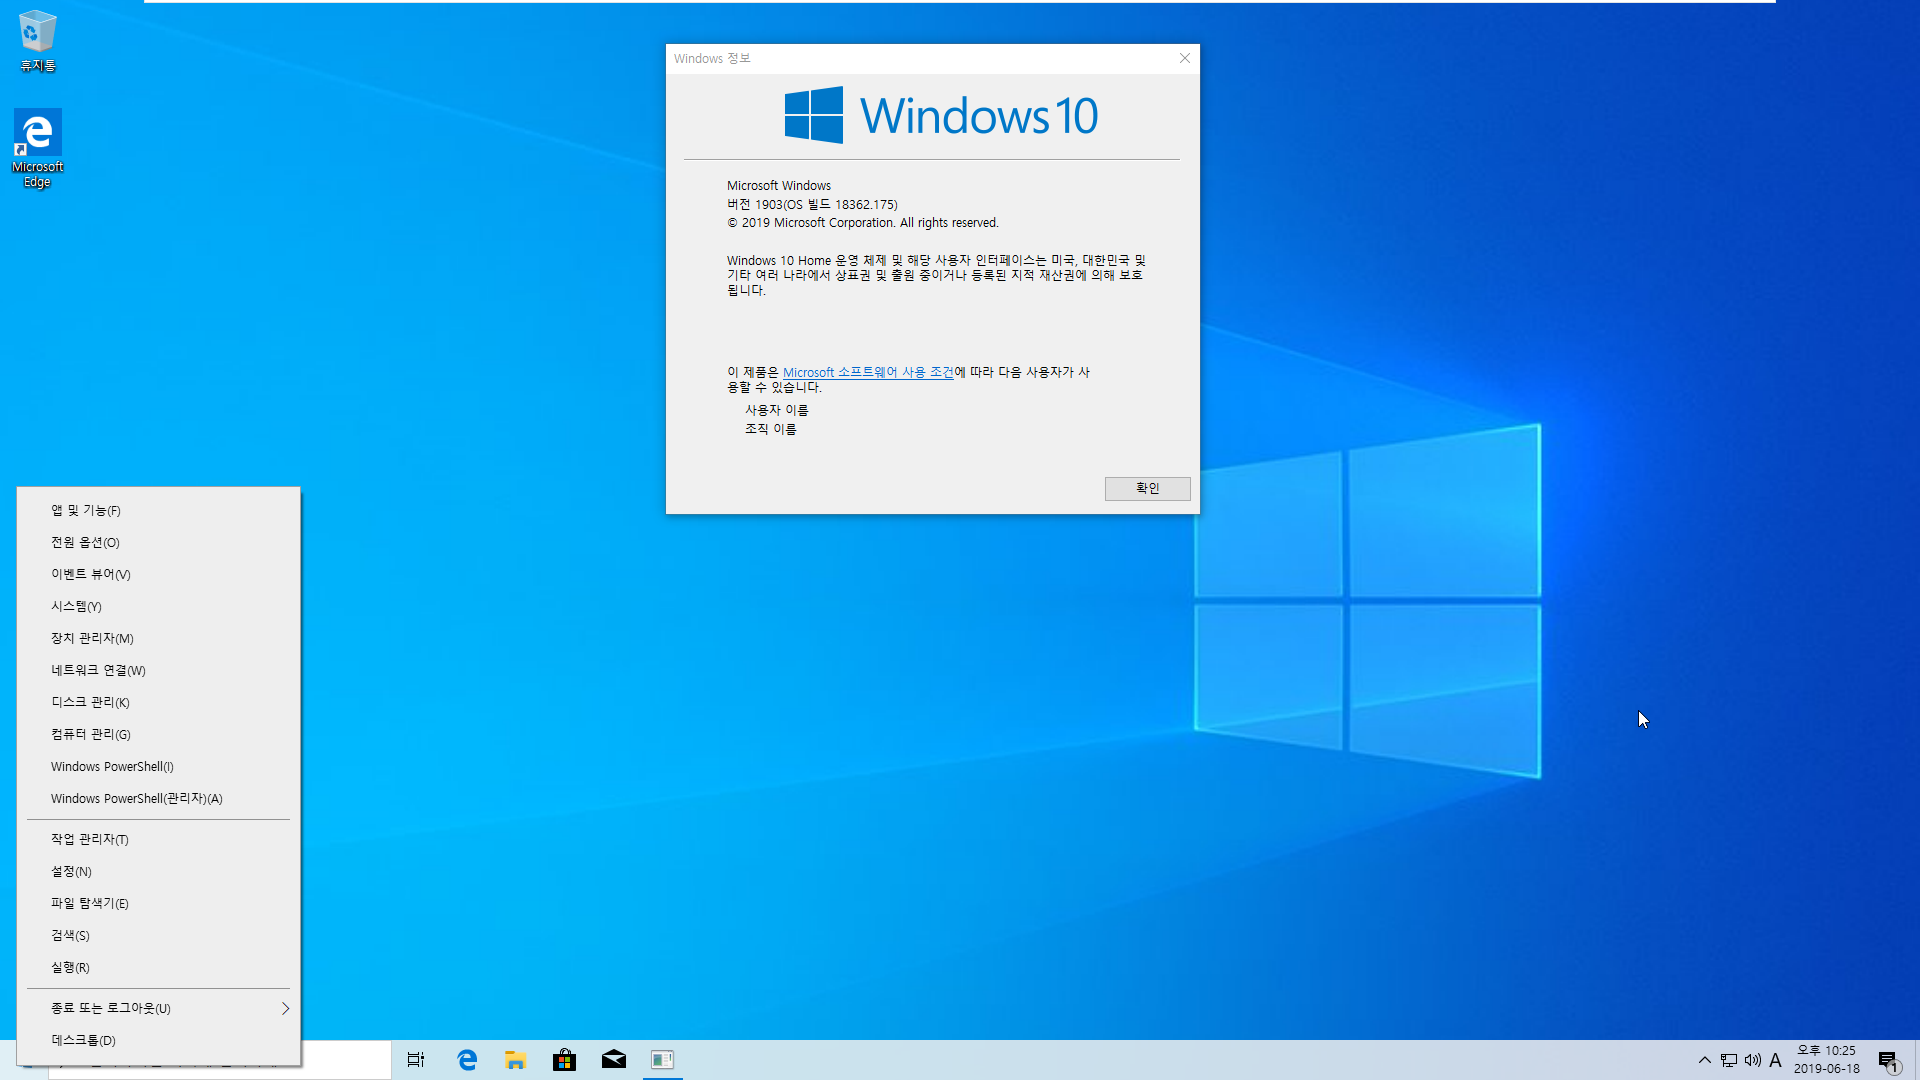Open Microsoft Edge desktop shortcut
This screenshot has height=1080, width=1920.
[x=38, y=148]
